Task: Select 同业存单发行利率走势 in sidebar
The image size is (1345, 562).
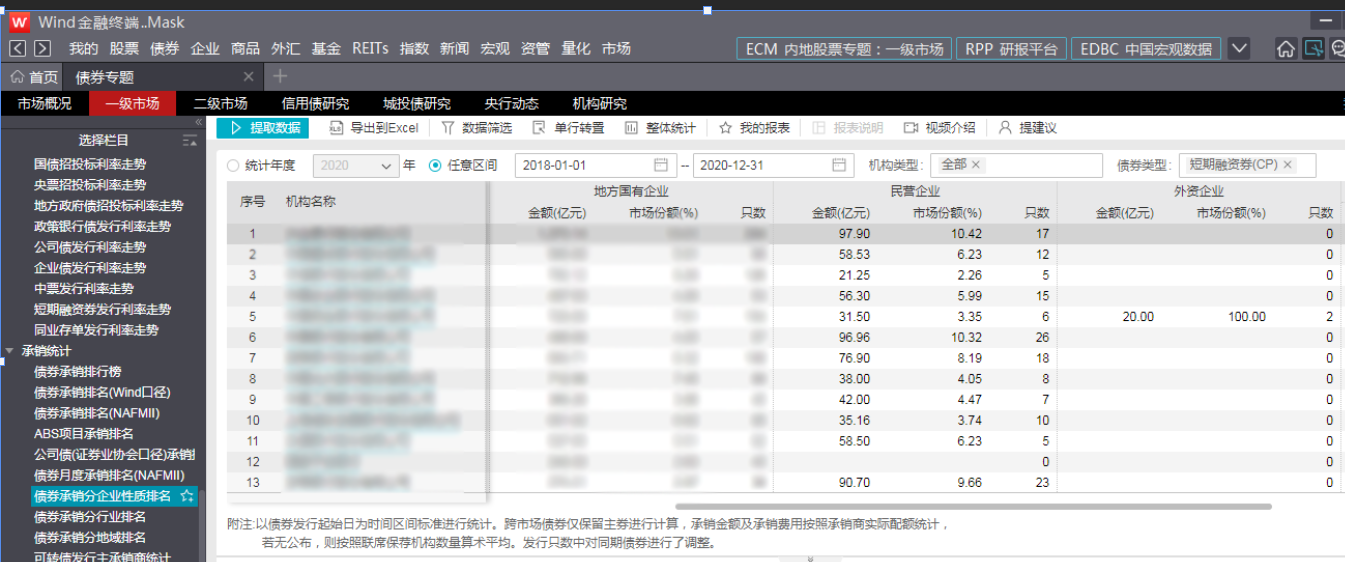Action: coord(96,330)
